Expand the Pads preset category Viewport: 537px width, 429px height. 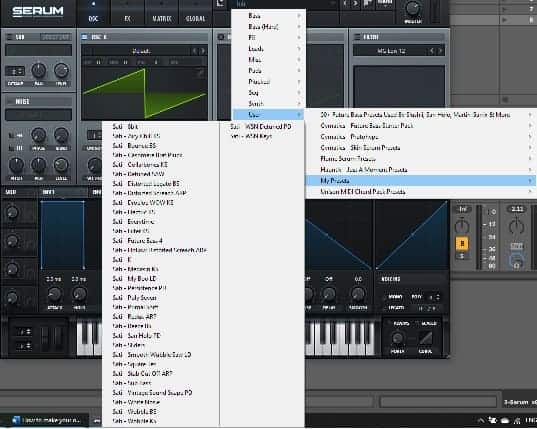pyautogui.click(x=268, y=71)
